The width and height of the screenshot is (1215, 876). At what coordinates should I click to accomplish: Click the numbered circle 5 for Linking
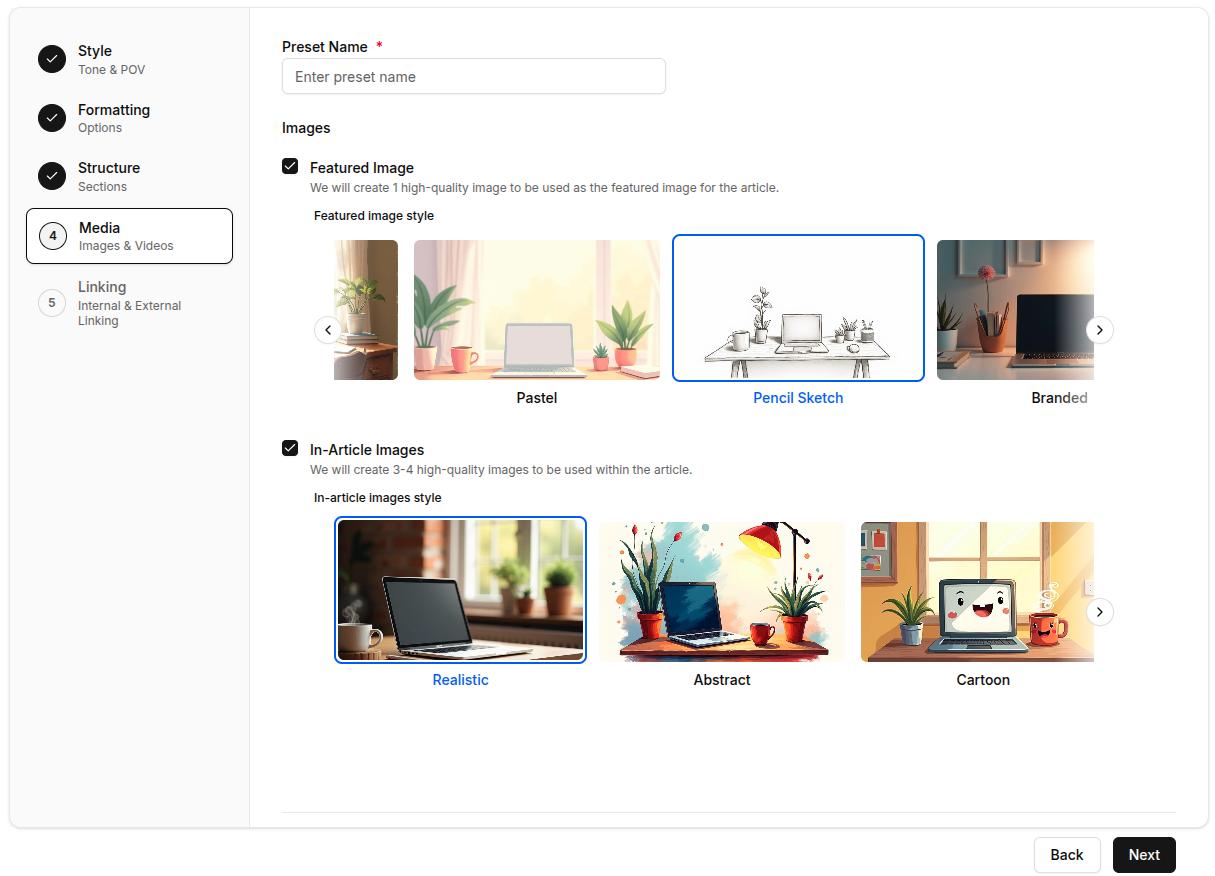[52, 303]
